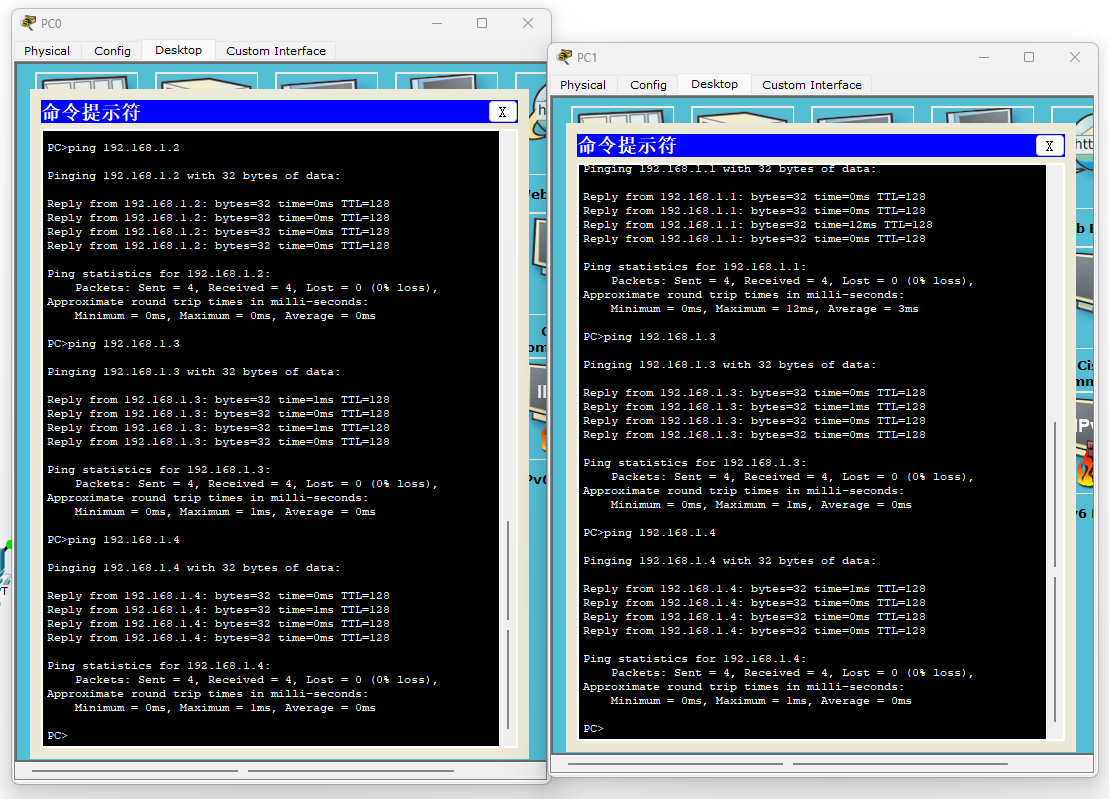Viewport: 1109px width, 799px height.
Task: Click 'PC>ping 192.168.1.4' command in PC0
Action: [113, 540]
